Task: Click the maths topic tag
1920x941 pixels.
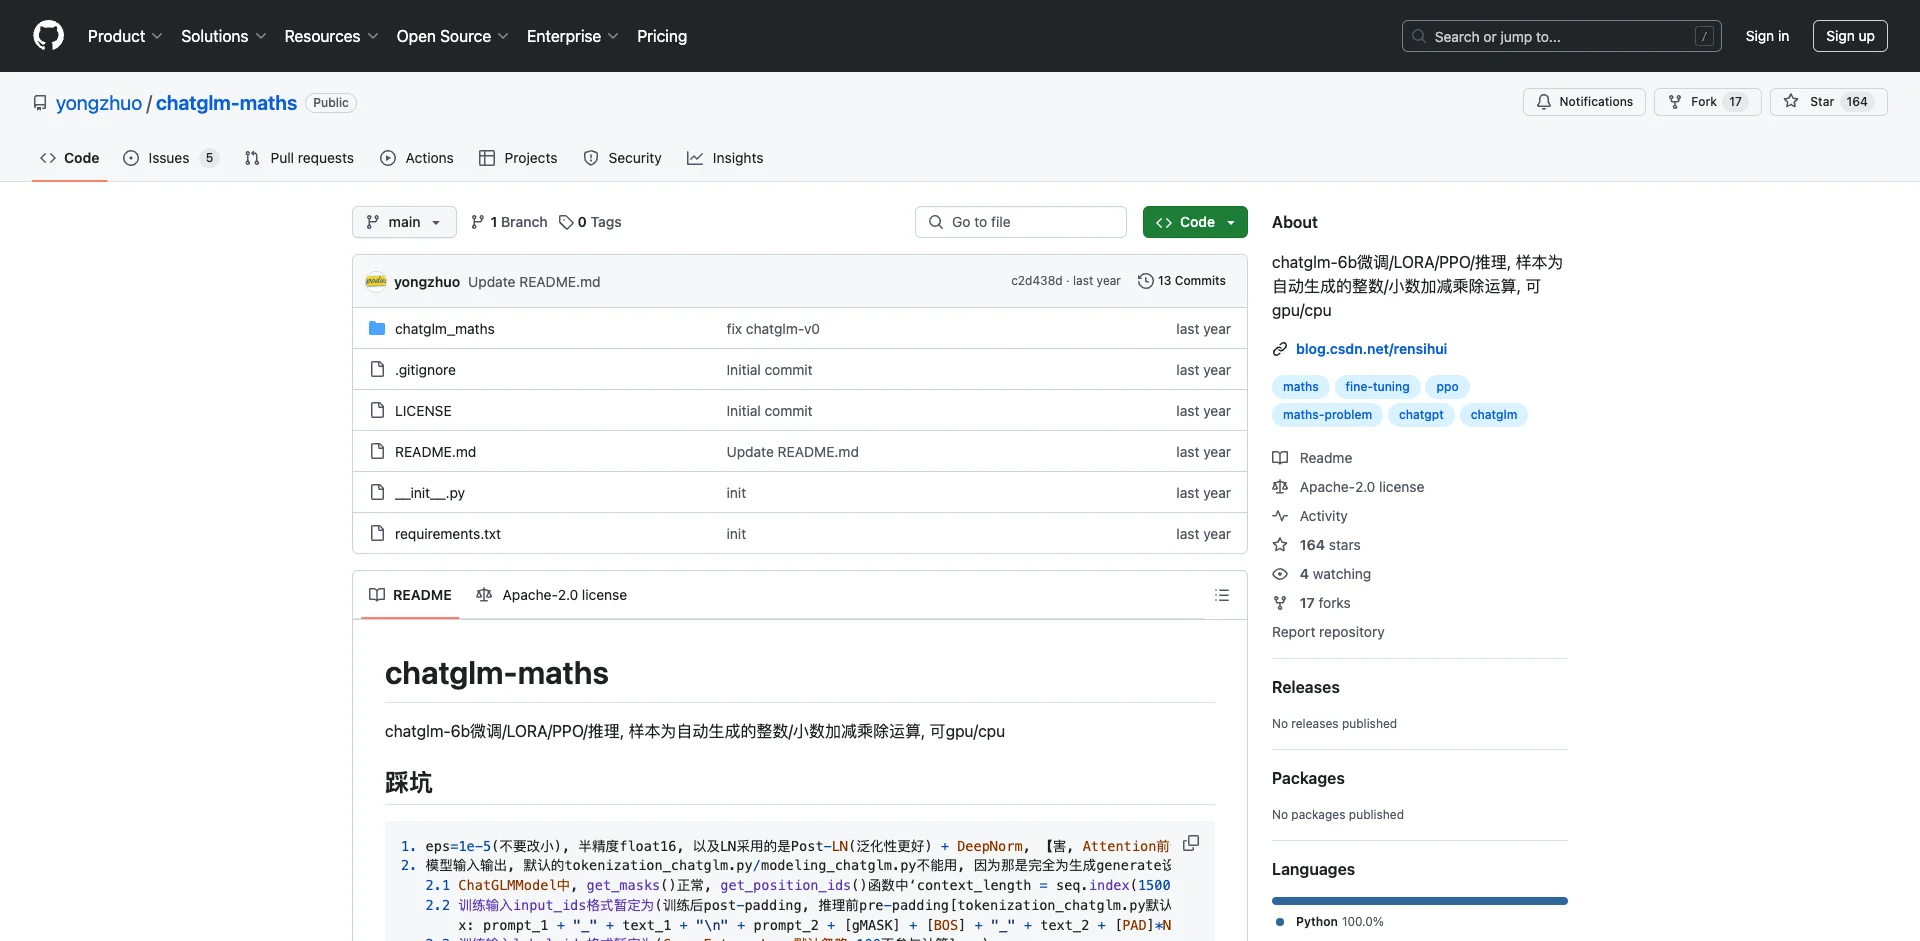Action: [1300, 387]
